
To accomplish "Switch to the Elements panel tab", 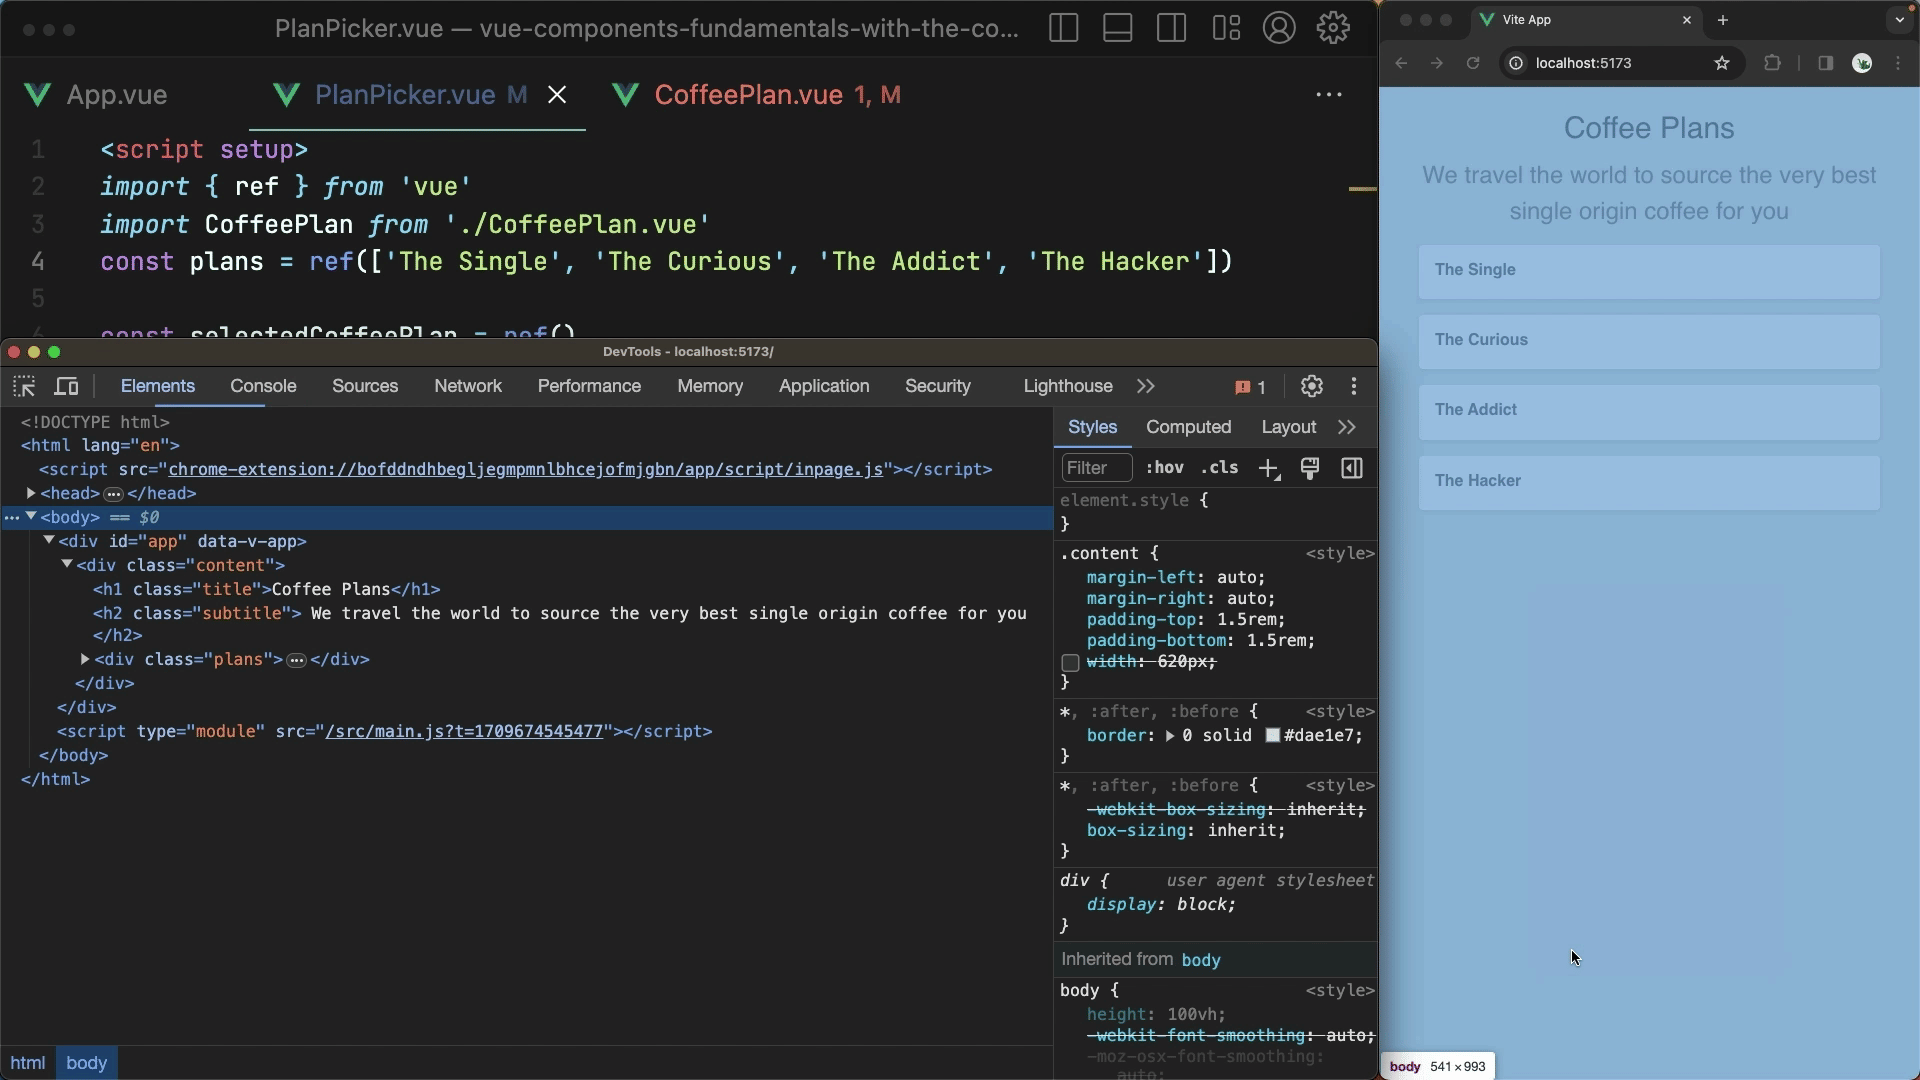I will click(x=158, y=386).
